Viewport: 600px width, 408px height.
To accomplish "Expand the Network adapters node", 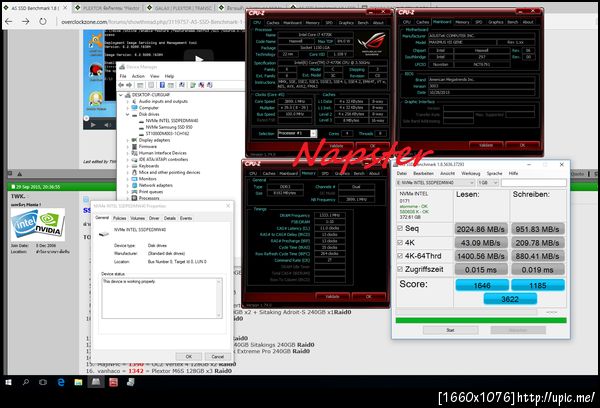I will pos(127,185).
